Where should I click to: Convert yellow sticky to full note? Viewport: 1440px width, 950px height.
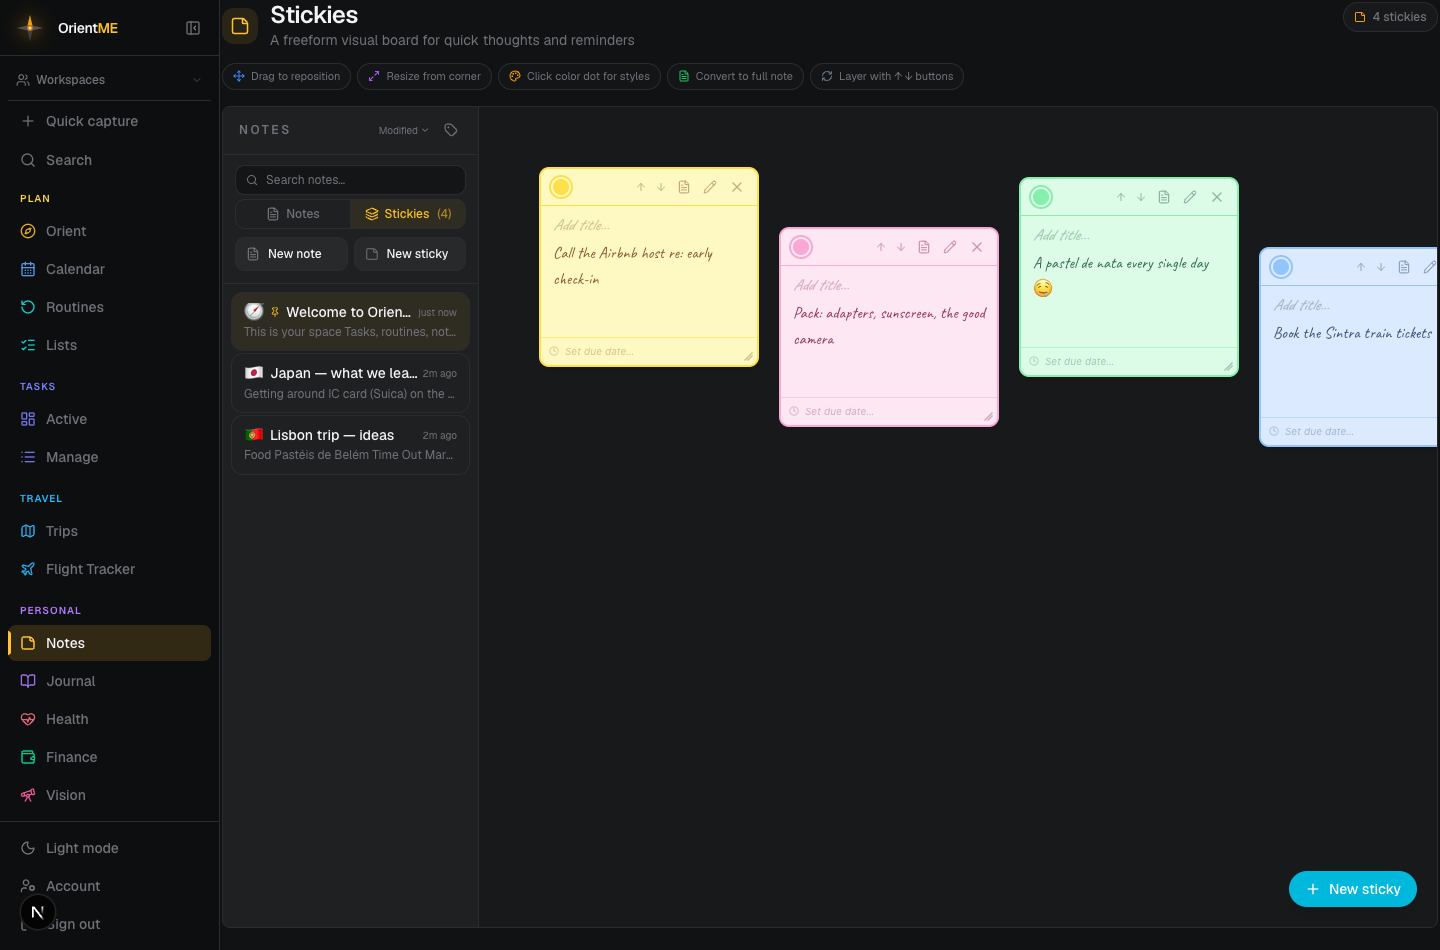coord(684,187)
